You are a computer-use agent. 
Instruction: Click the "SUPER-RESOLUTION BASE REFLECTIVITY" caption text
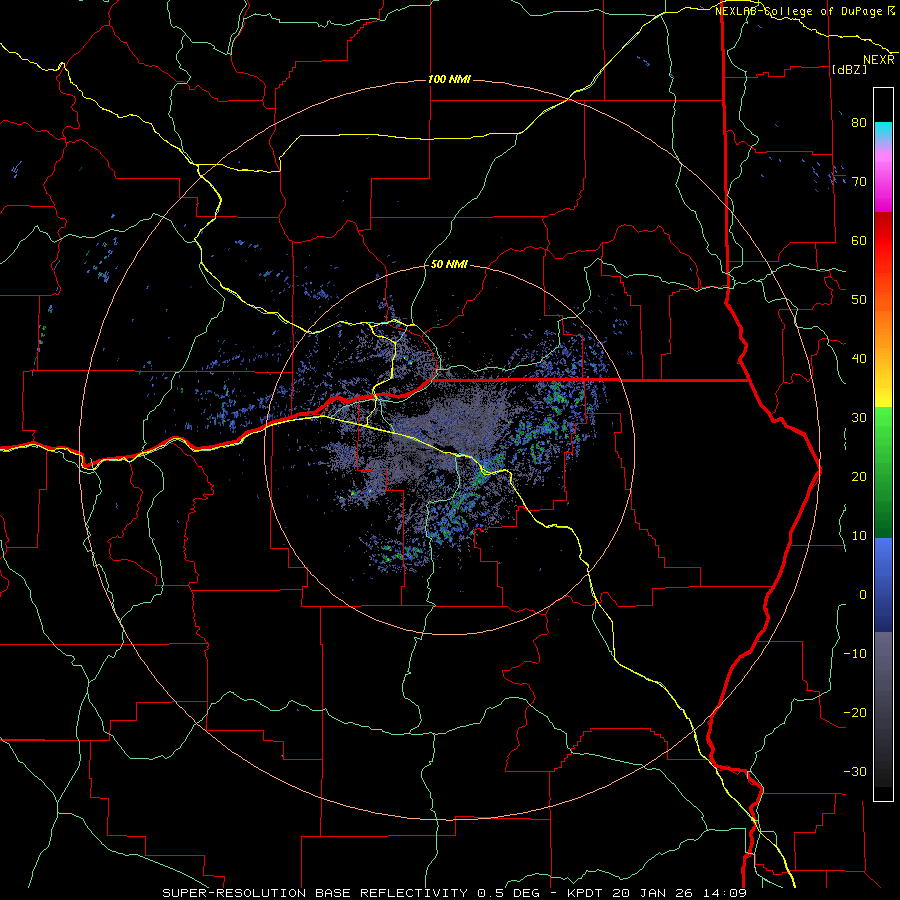pyautogui.click(x=315, y=893)
